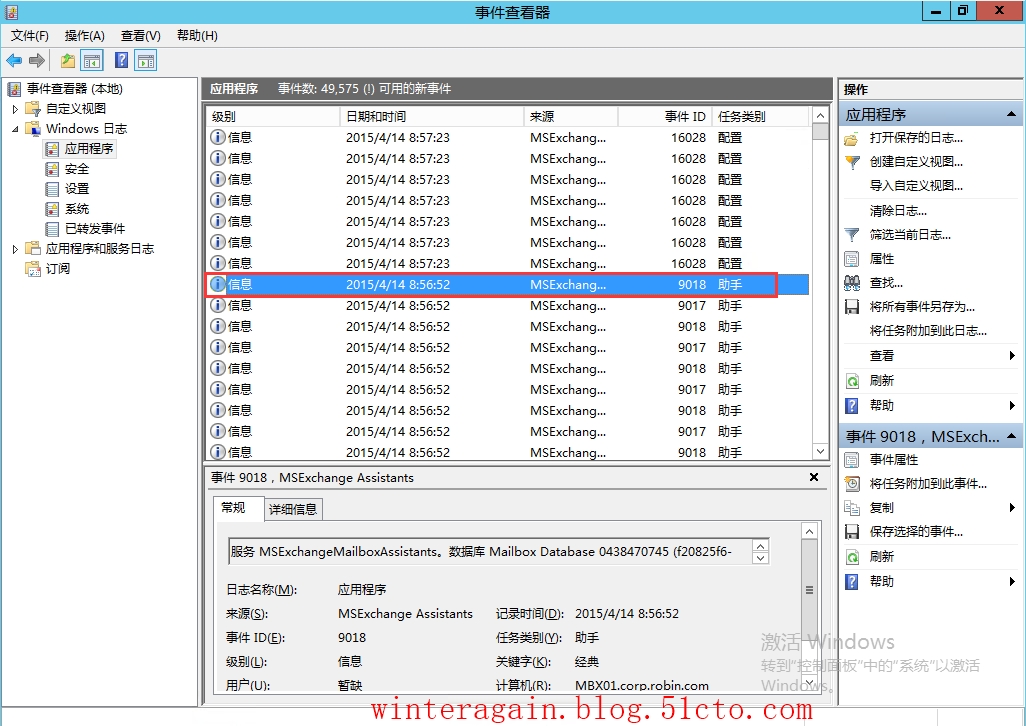Viewport: 1026px width, 726px height.
Task: Click event description box down arrow
Action: (x=760, y=558)
